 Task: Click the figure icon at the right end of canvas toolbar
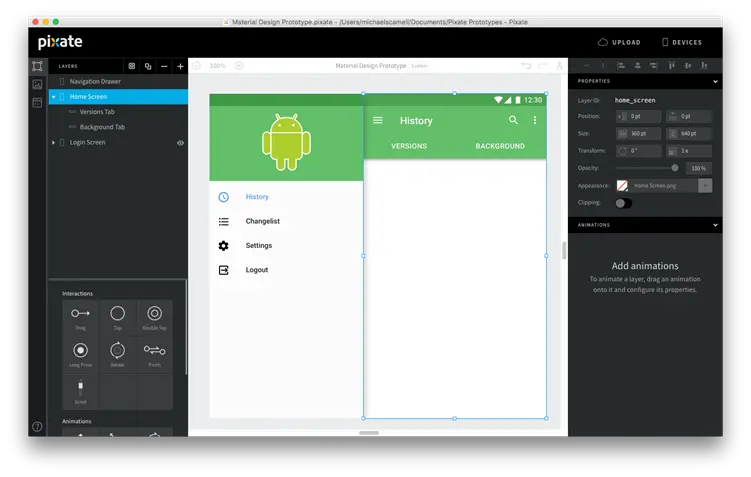point(559,66)
